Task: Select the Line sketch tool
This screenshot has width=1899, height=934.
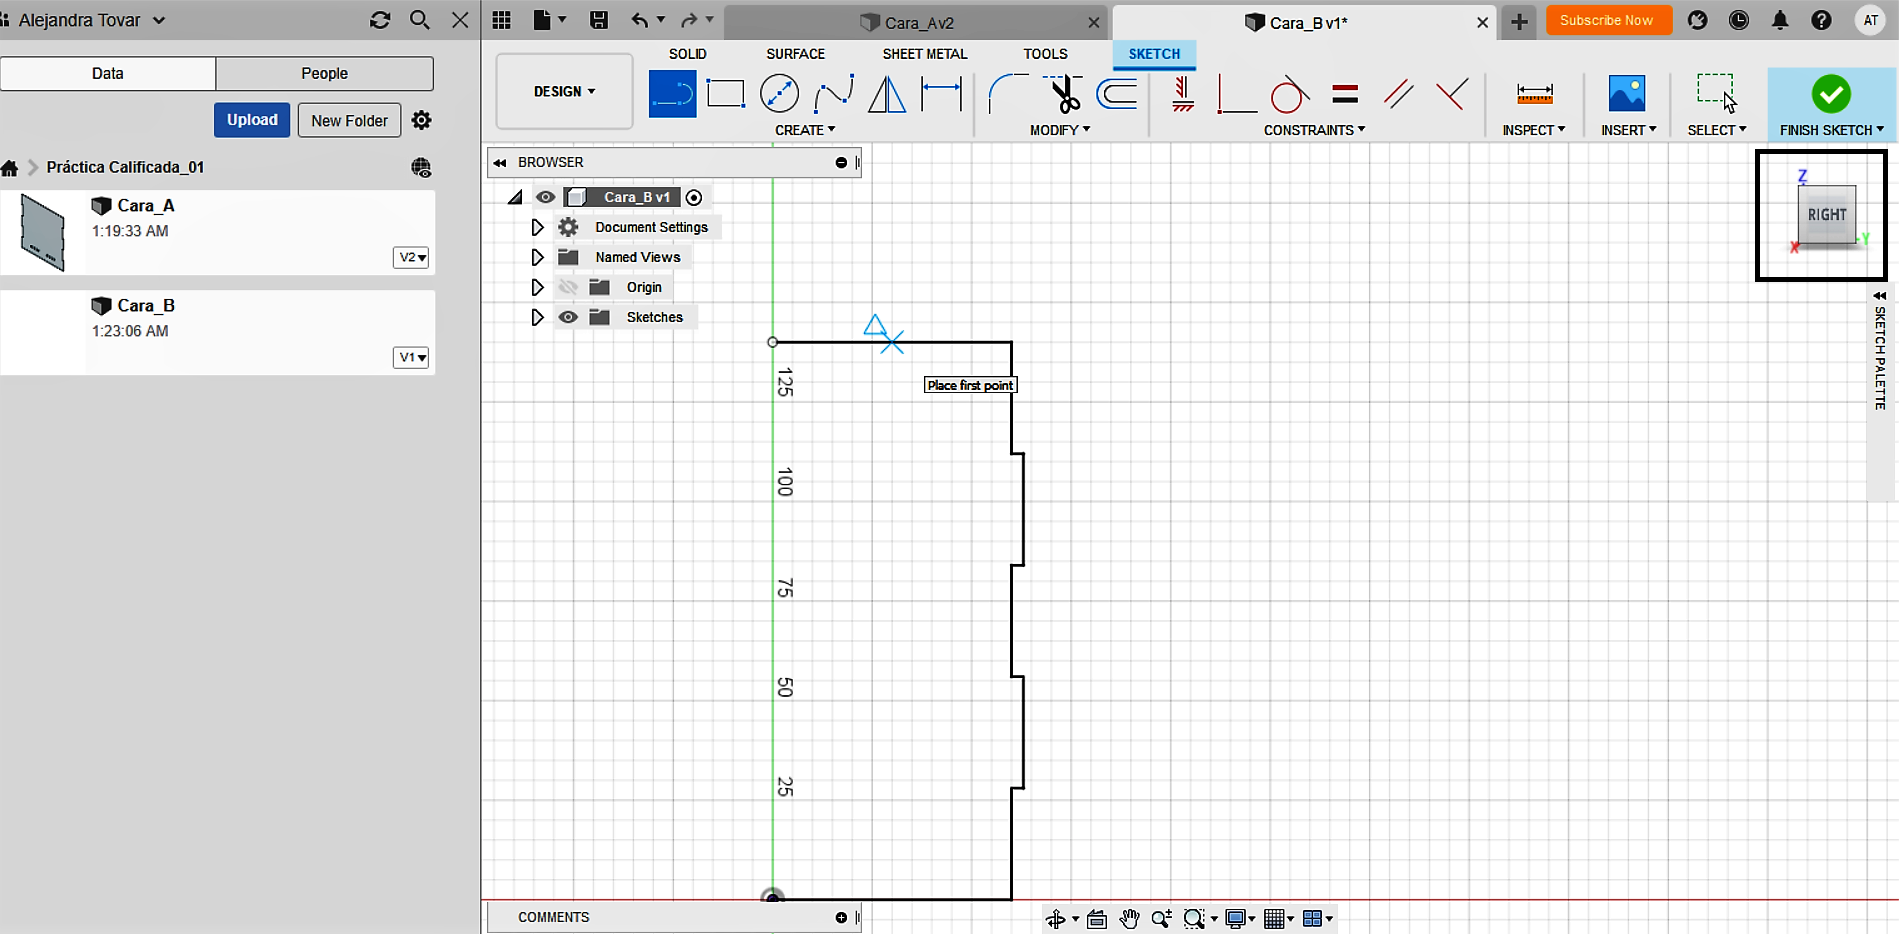Action: coord(672,94)
